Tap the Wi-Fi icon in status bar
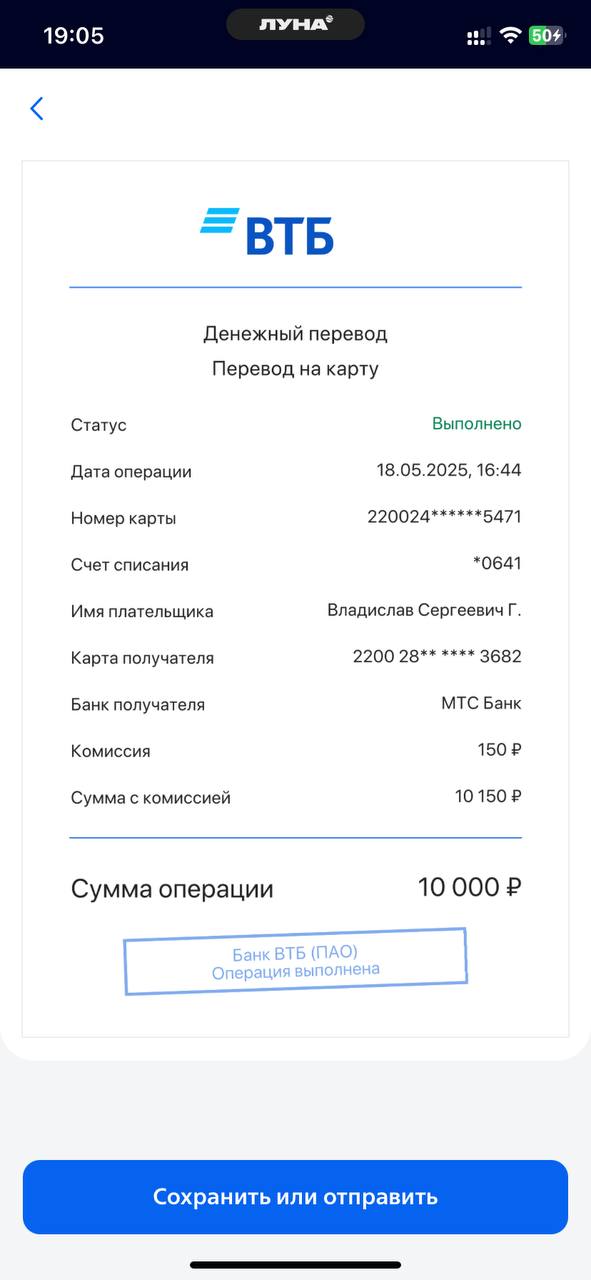The height and width of the screenshot is (1280, 591). (x=511, y=36)
